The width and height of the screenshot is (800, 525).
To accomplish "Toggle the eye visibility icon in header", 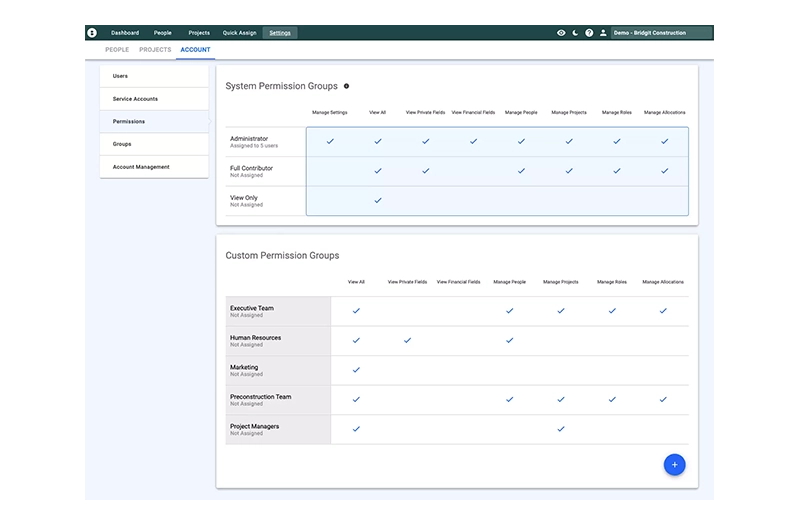I will [561, 33].
